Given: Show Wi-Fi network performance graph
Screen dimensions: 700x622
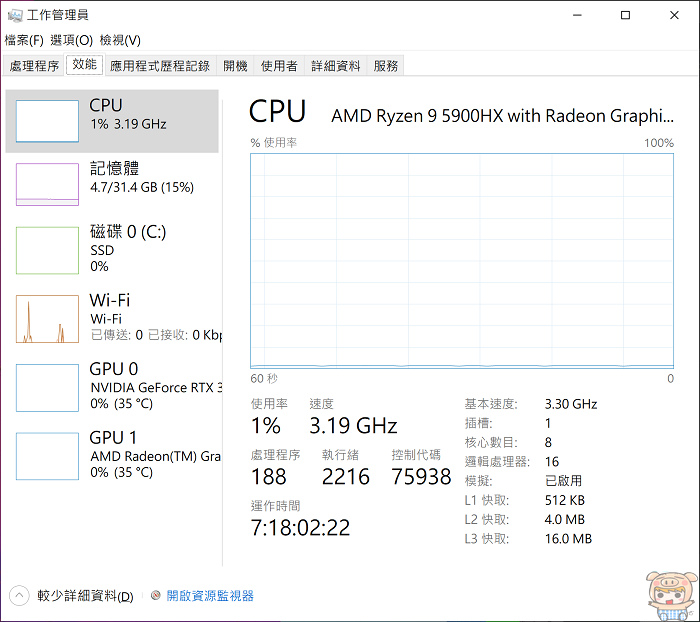Looking at the screenshot, I should tap(47, 319).
